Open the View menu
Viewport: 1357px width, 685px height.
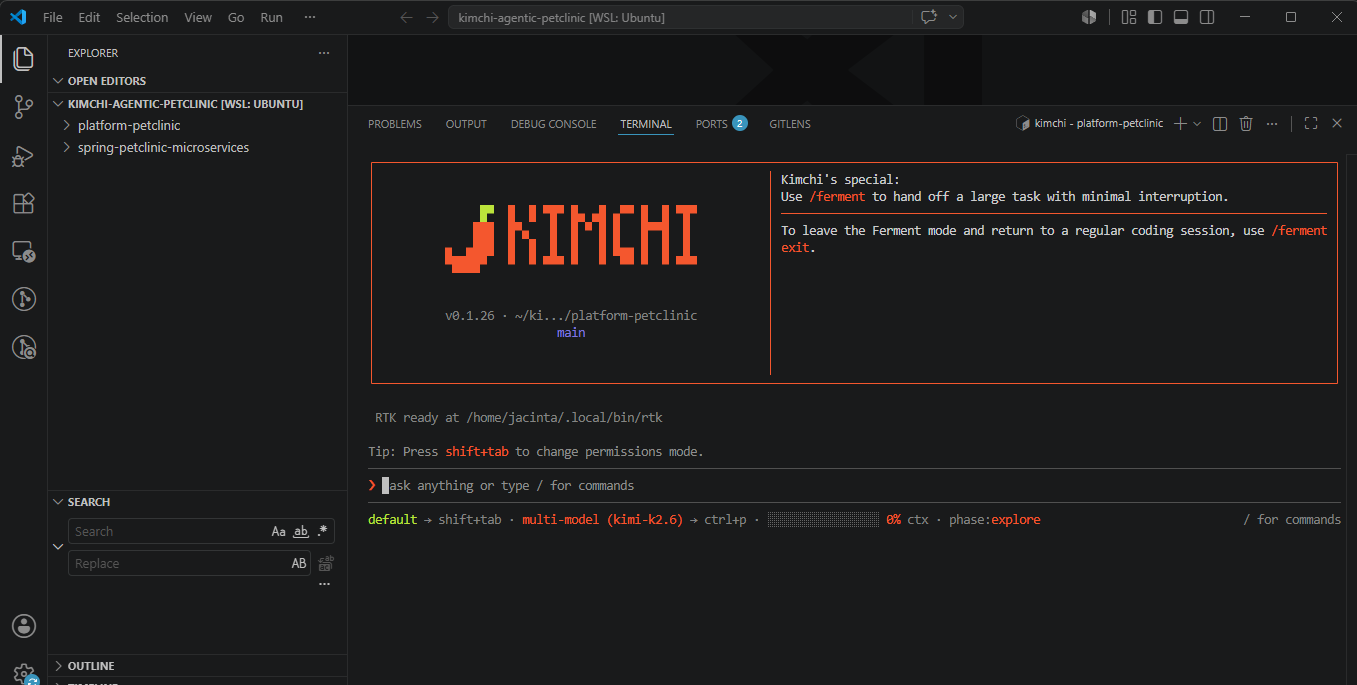click(x=198, y=17)
